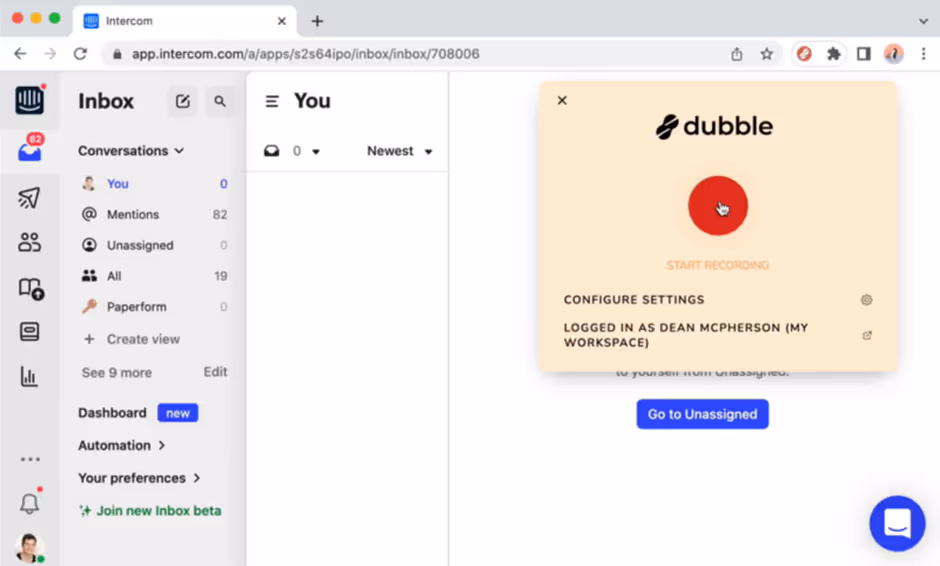
Task: Select the Mentions inbox view
Action: 155,215
